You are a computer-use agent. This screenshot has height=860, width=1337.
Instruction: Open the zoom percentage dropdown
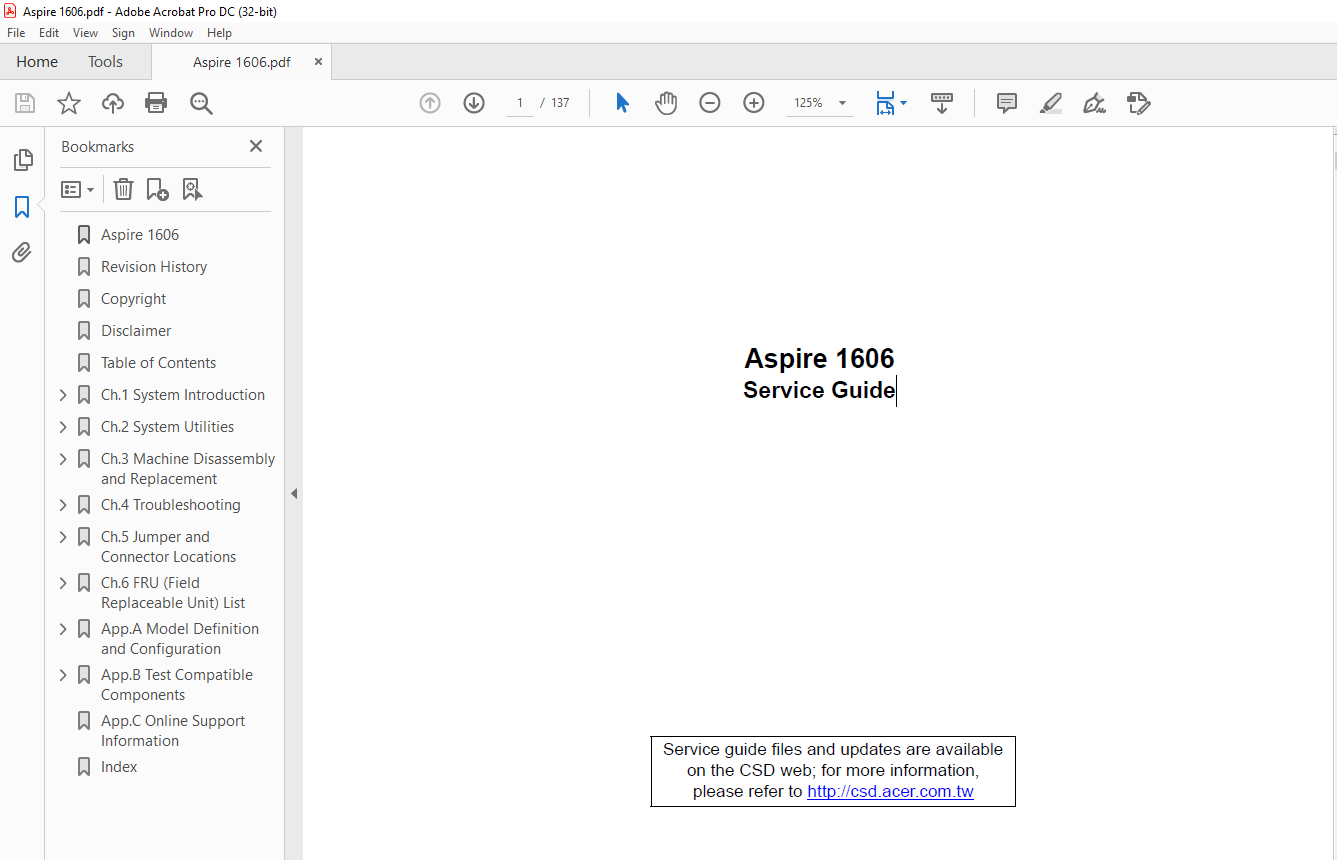click(842, 103)
